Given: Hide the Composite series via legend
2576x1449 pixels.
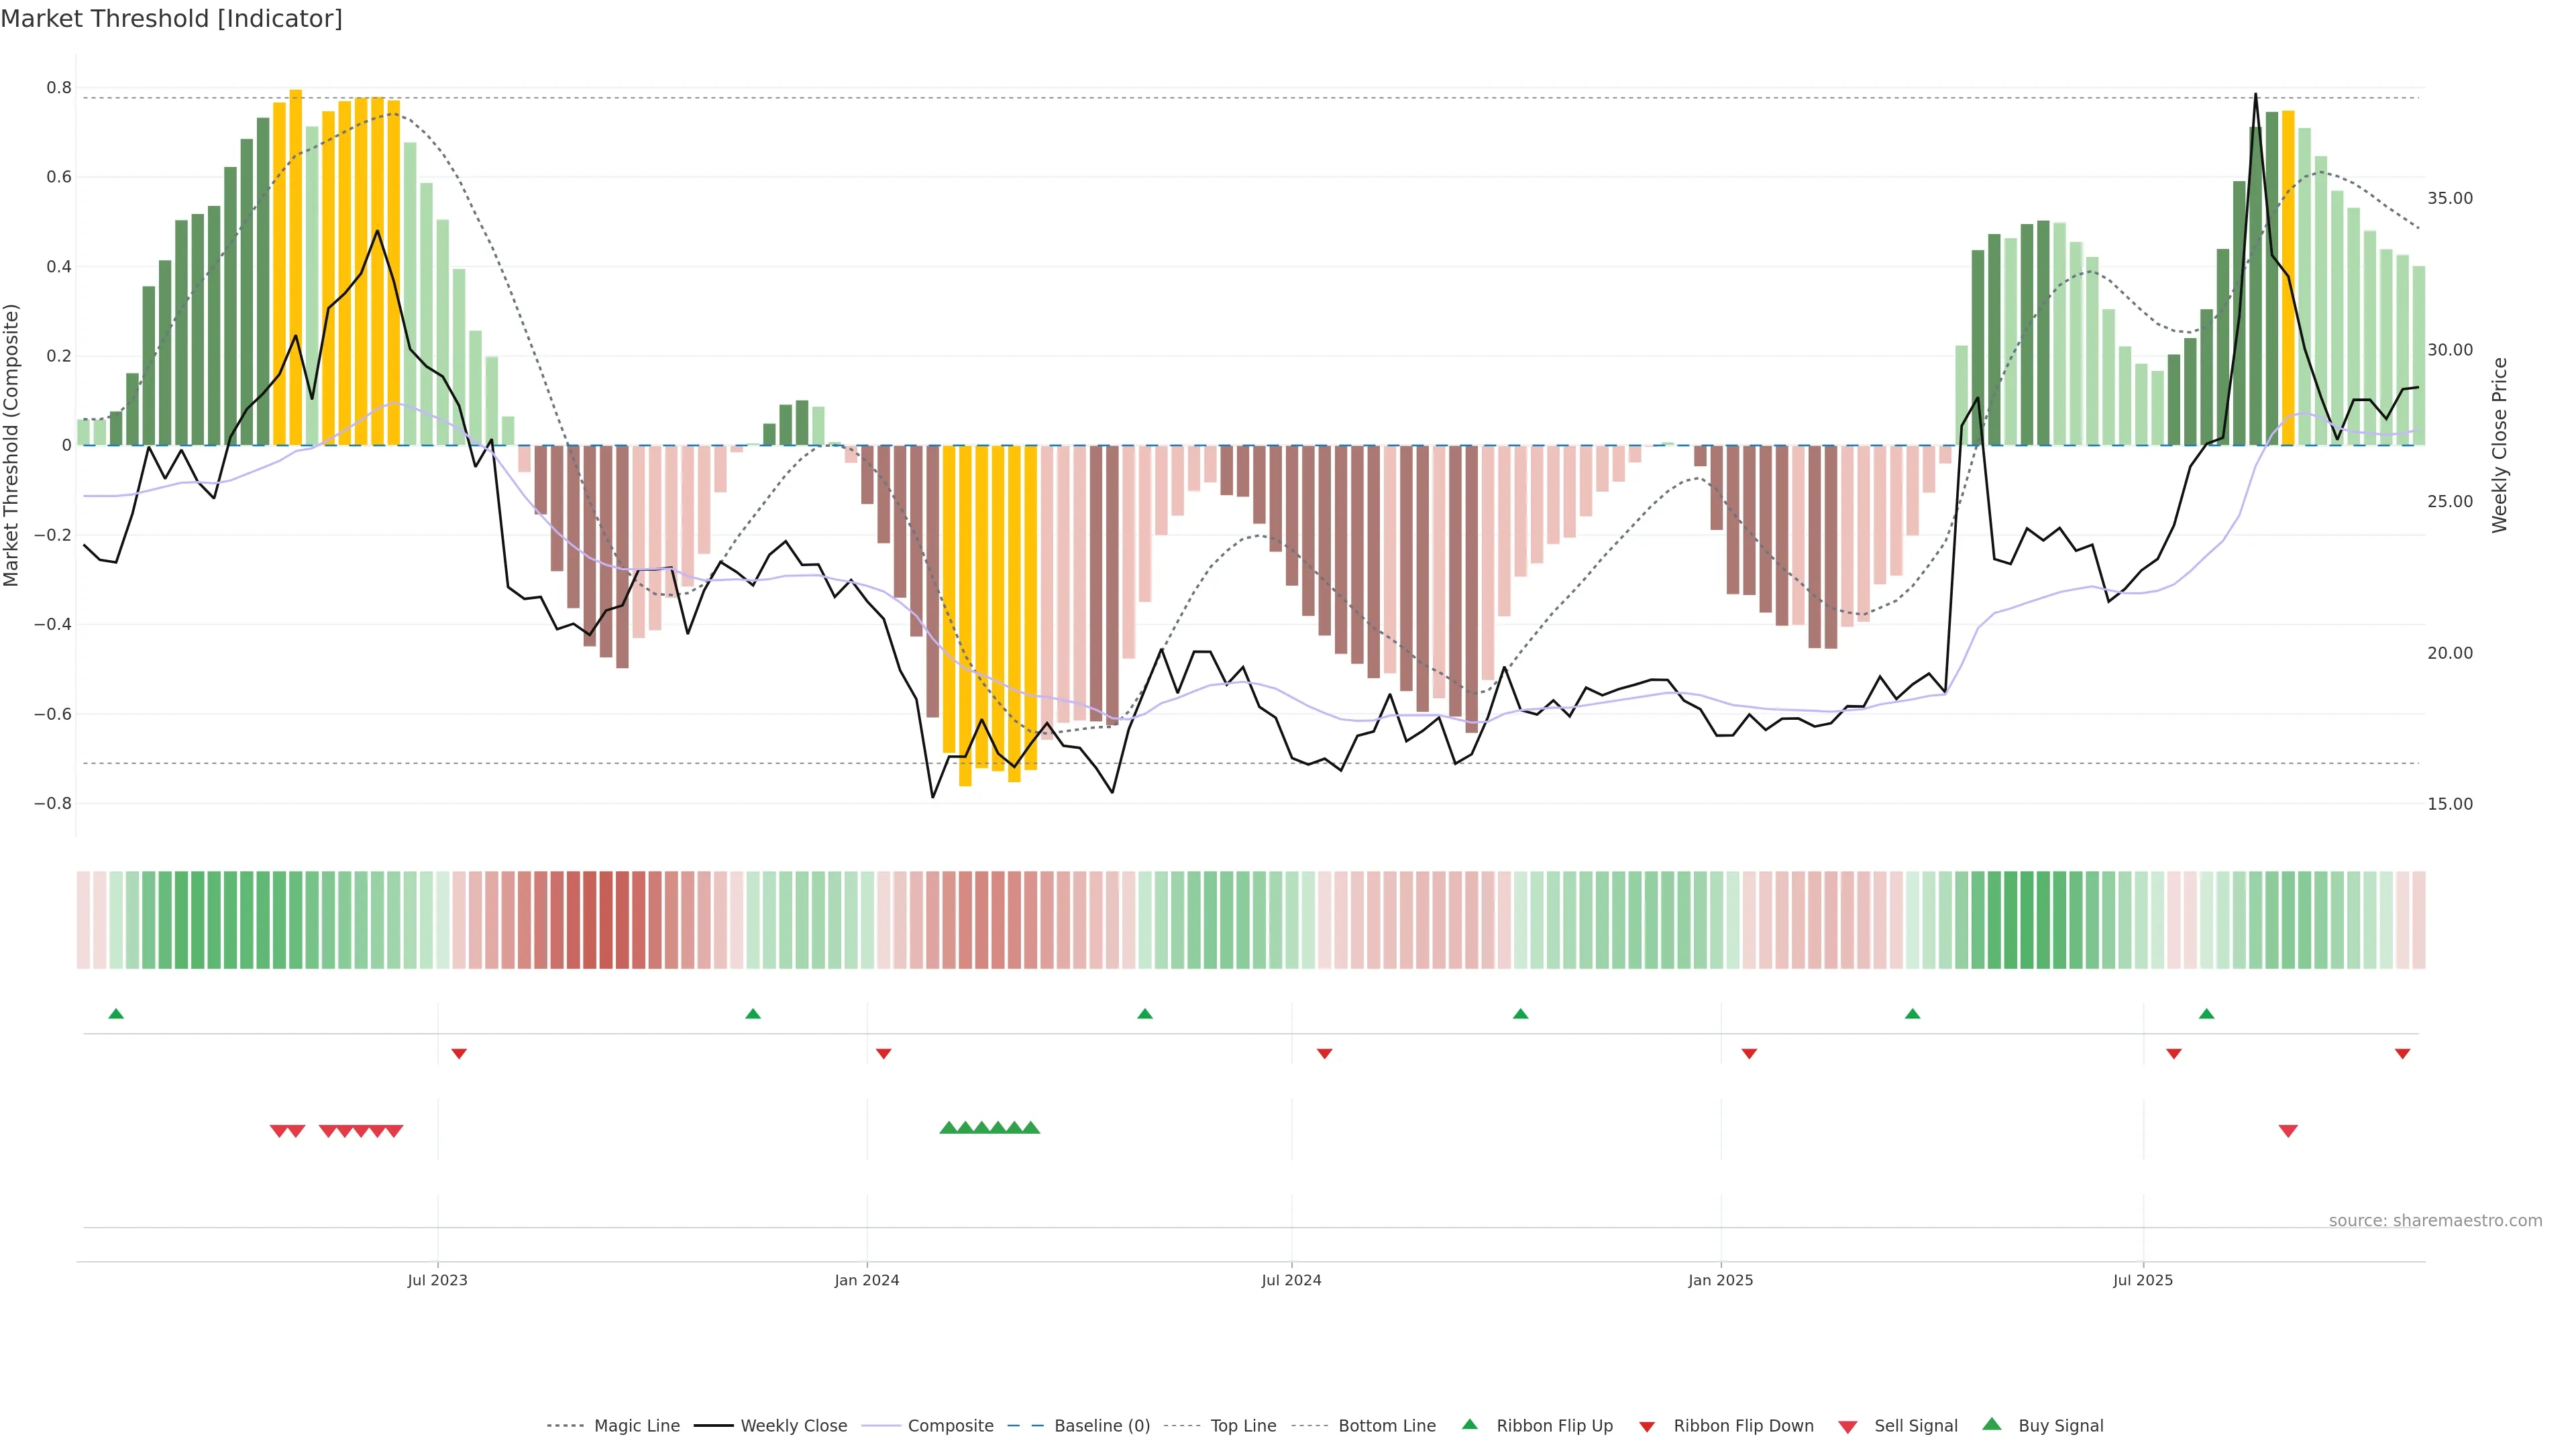Looking at the screenshot, I should [x=950, y=1426].
